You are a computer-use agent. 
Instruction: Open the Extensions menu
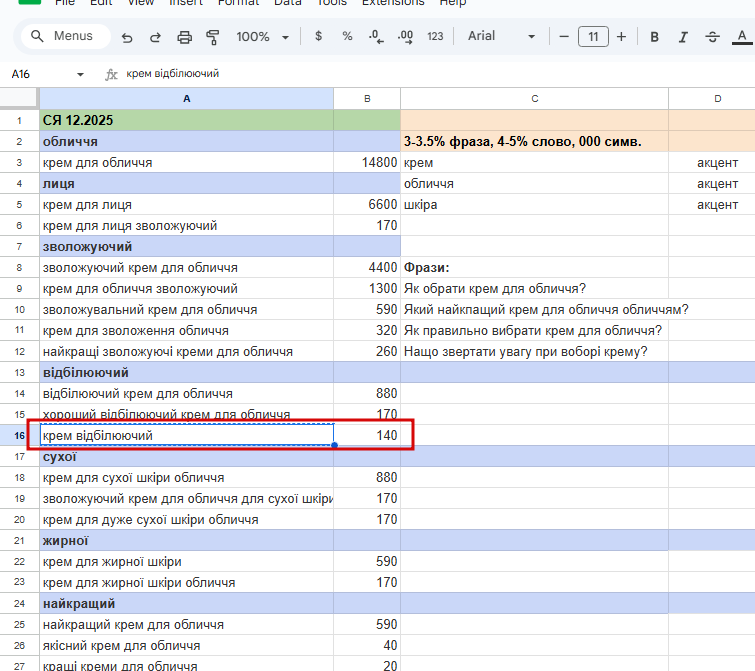click(392, 3)
